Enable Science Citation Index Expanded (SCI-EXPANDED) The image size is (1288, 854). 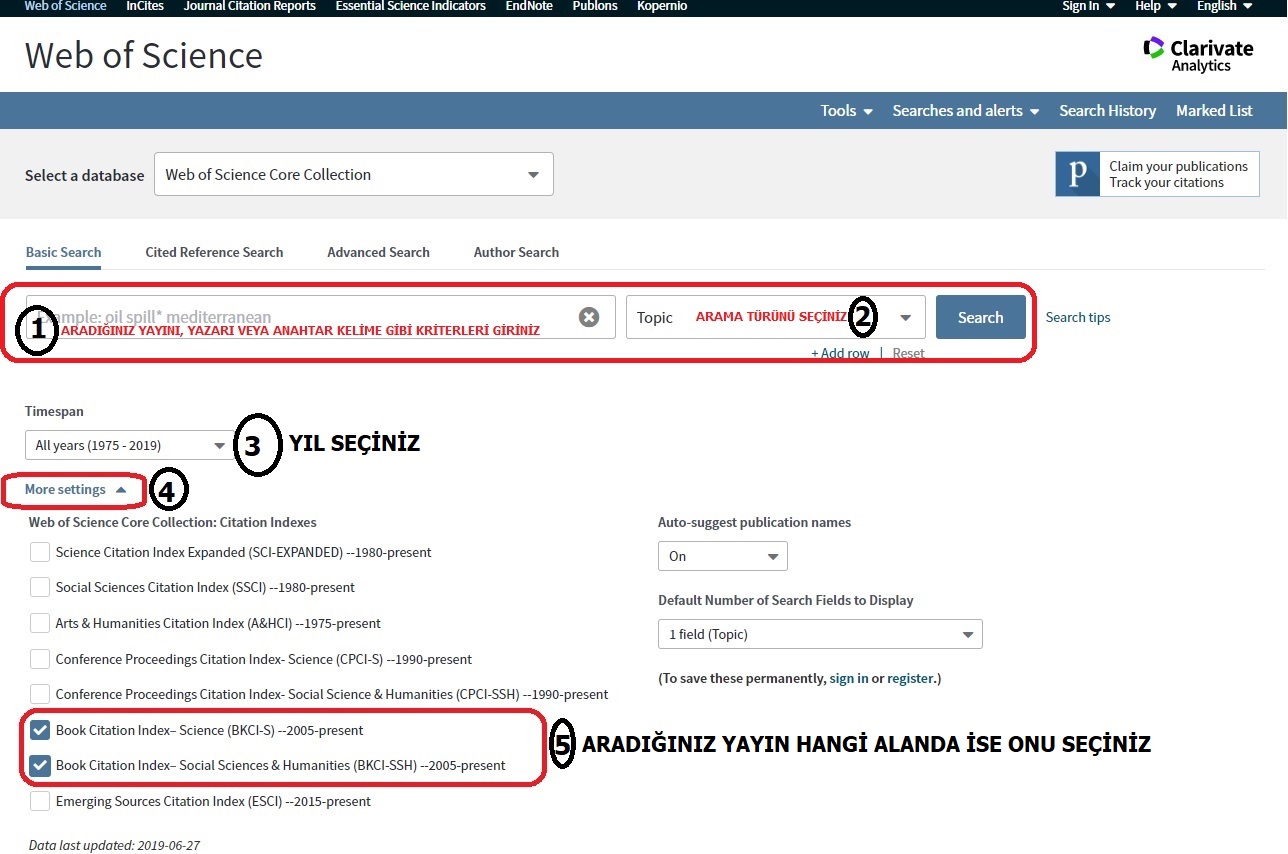(39, 551)
